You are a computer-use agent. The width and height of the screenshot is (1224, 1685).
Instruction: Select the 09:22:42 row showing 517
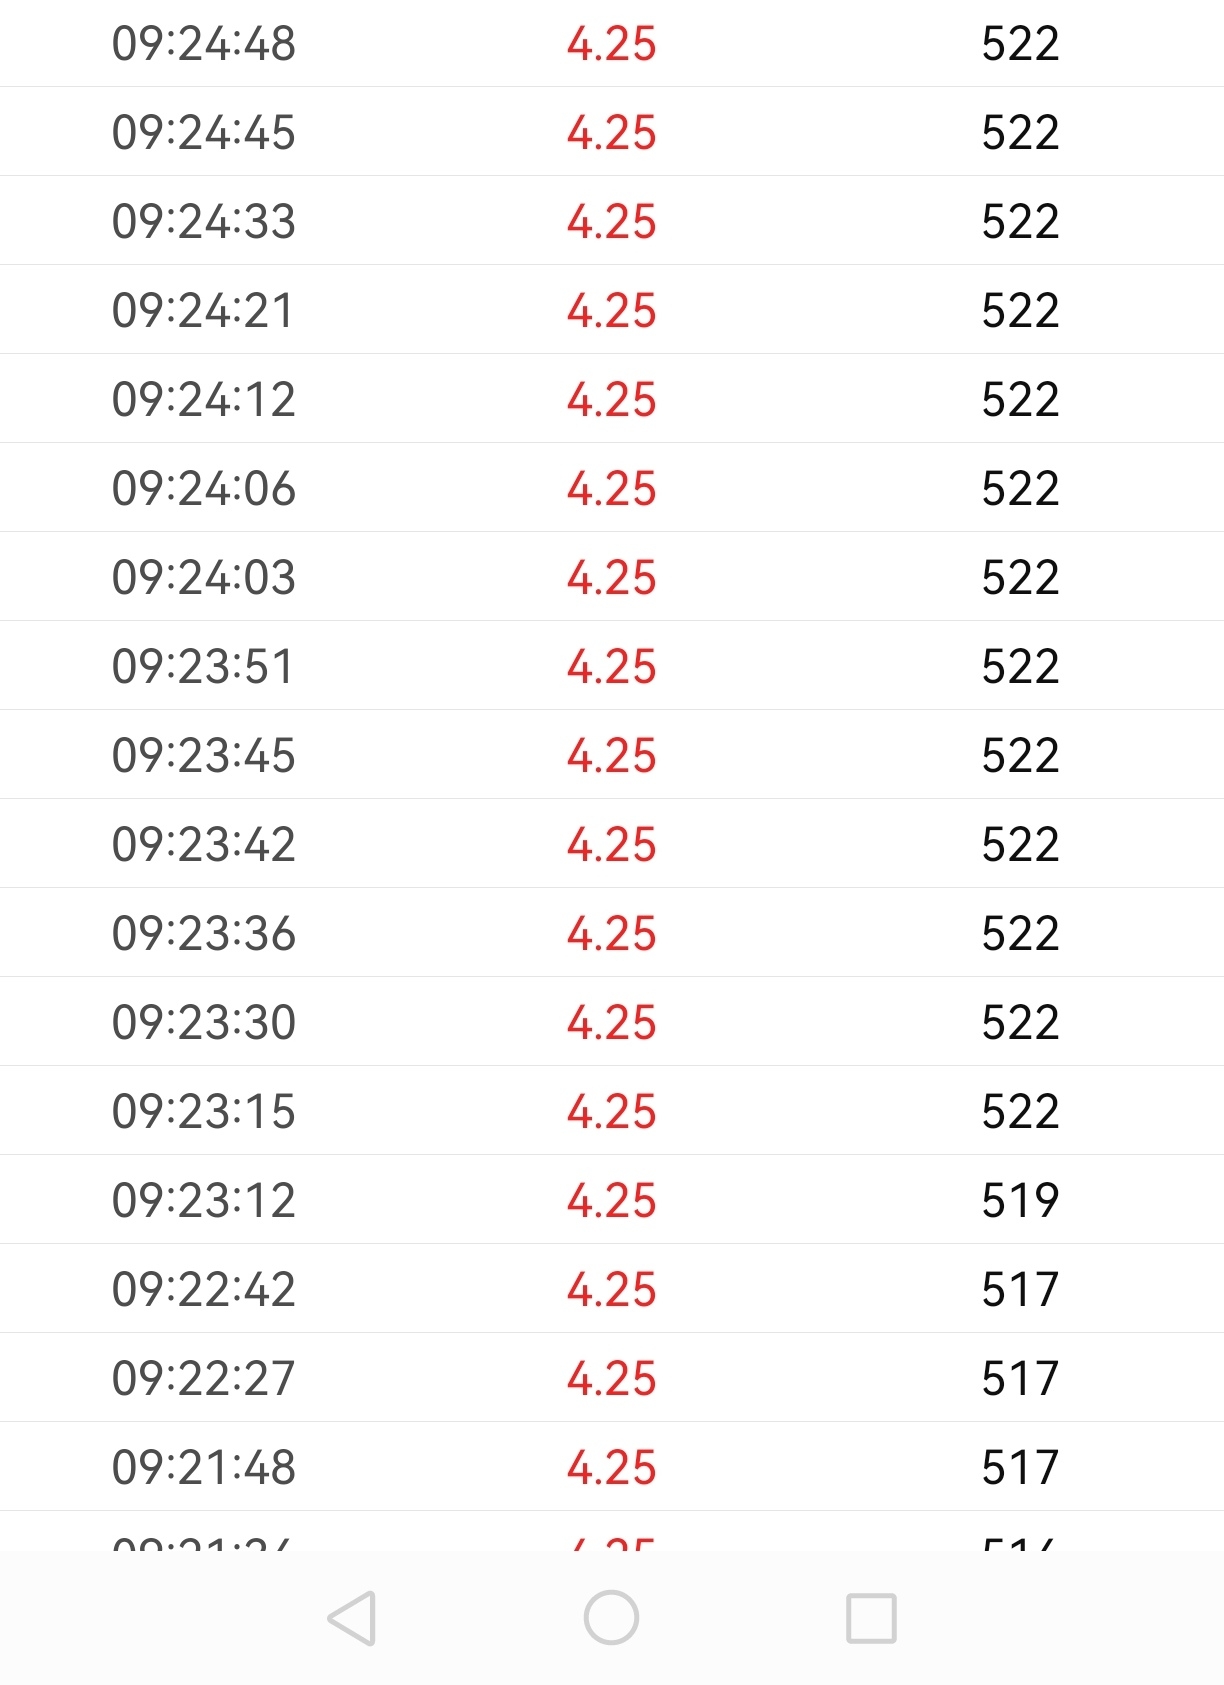point(612,1289)
